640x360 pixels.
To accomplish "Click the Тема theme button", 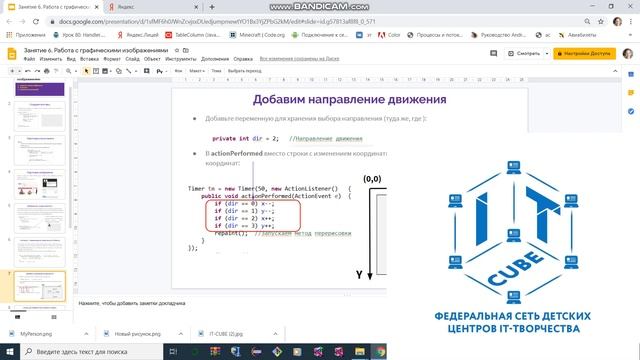I will 216,71.
